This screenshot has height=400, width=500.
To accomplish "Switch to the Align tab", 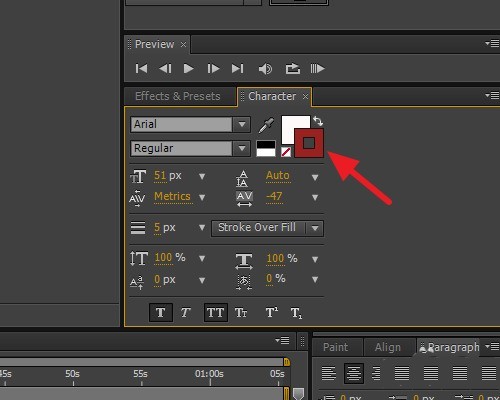I will pyautogui.click(x=388, y=347).
